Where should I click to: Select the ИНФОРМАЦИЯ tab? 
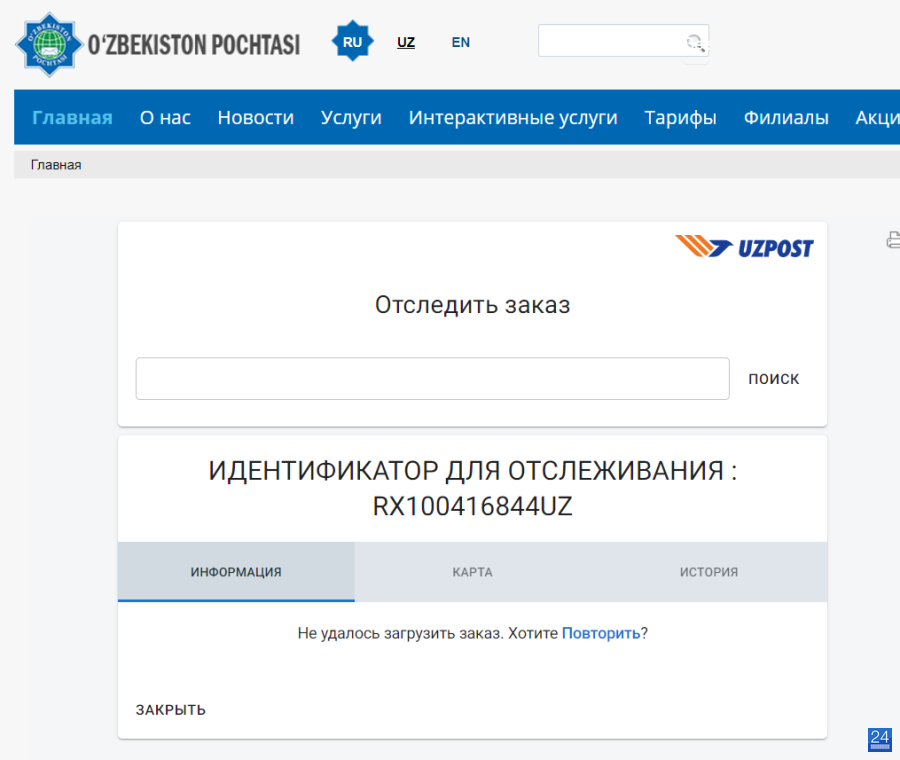[236, 572]
